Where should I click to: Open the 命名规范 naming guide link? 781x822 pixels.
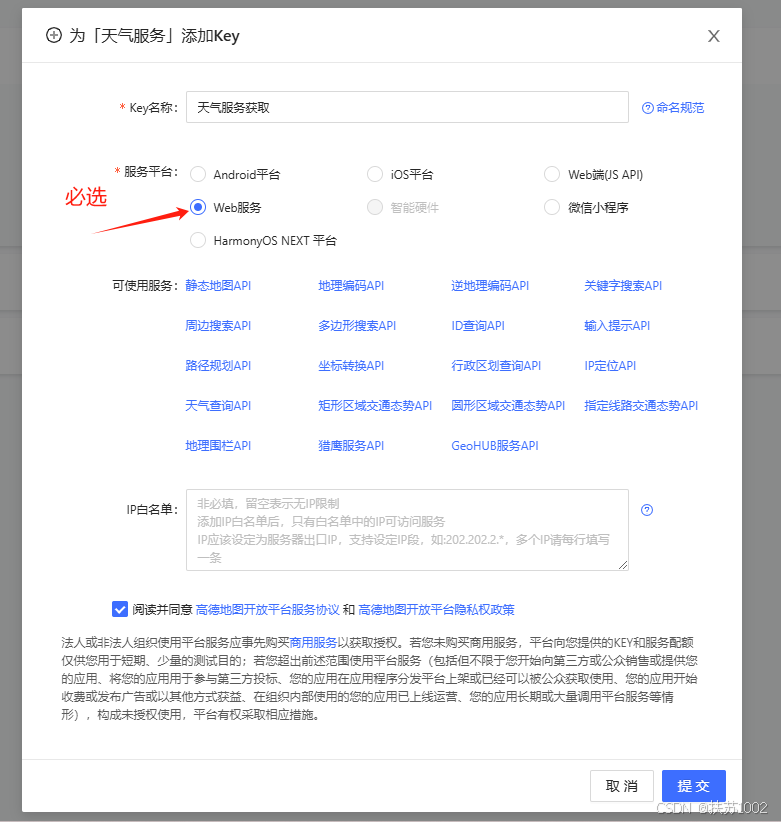(673, 108)
